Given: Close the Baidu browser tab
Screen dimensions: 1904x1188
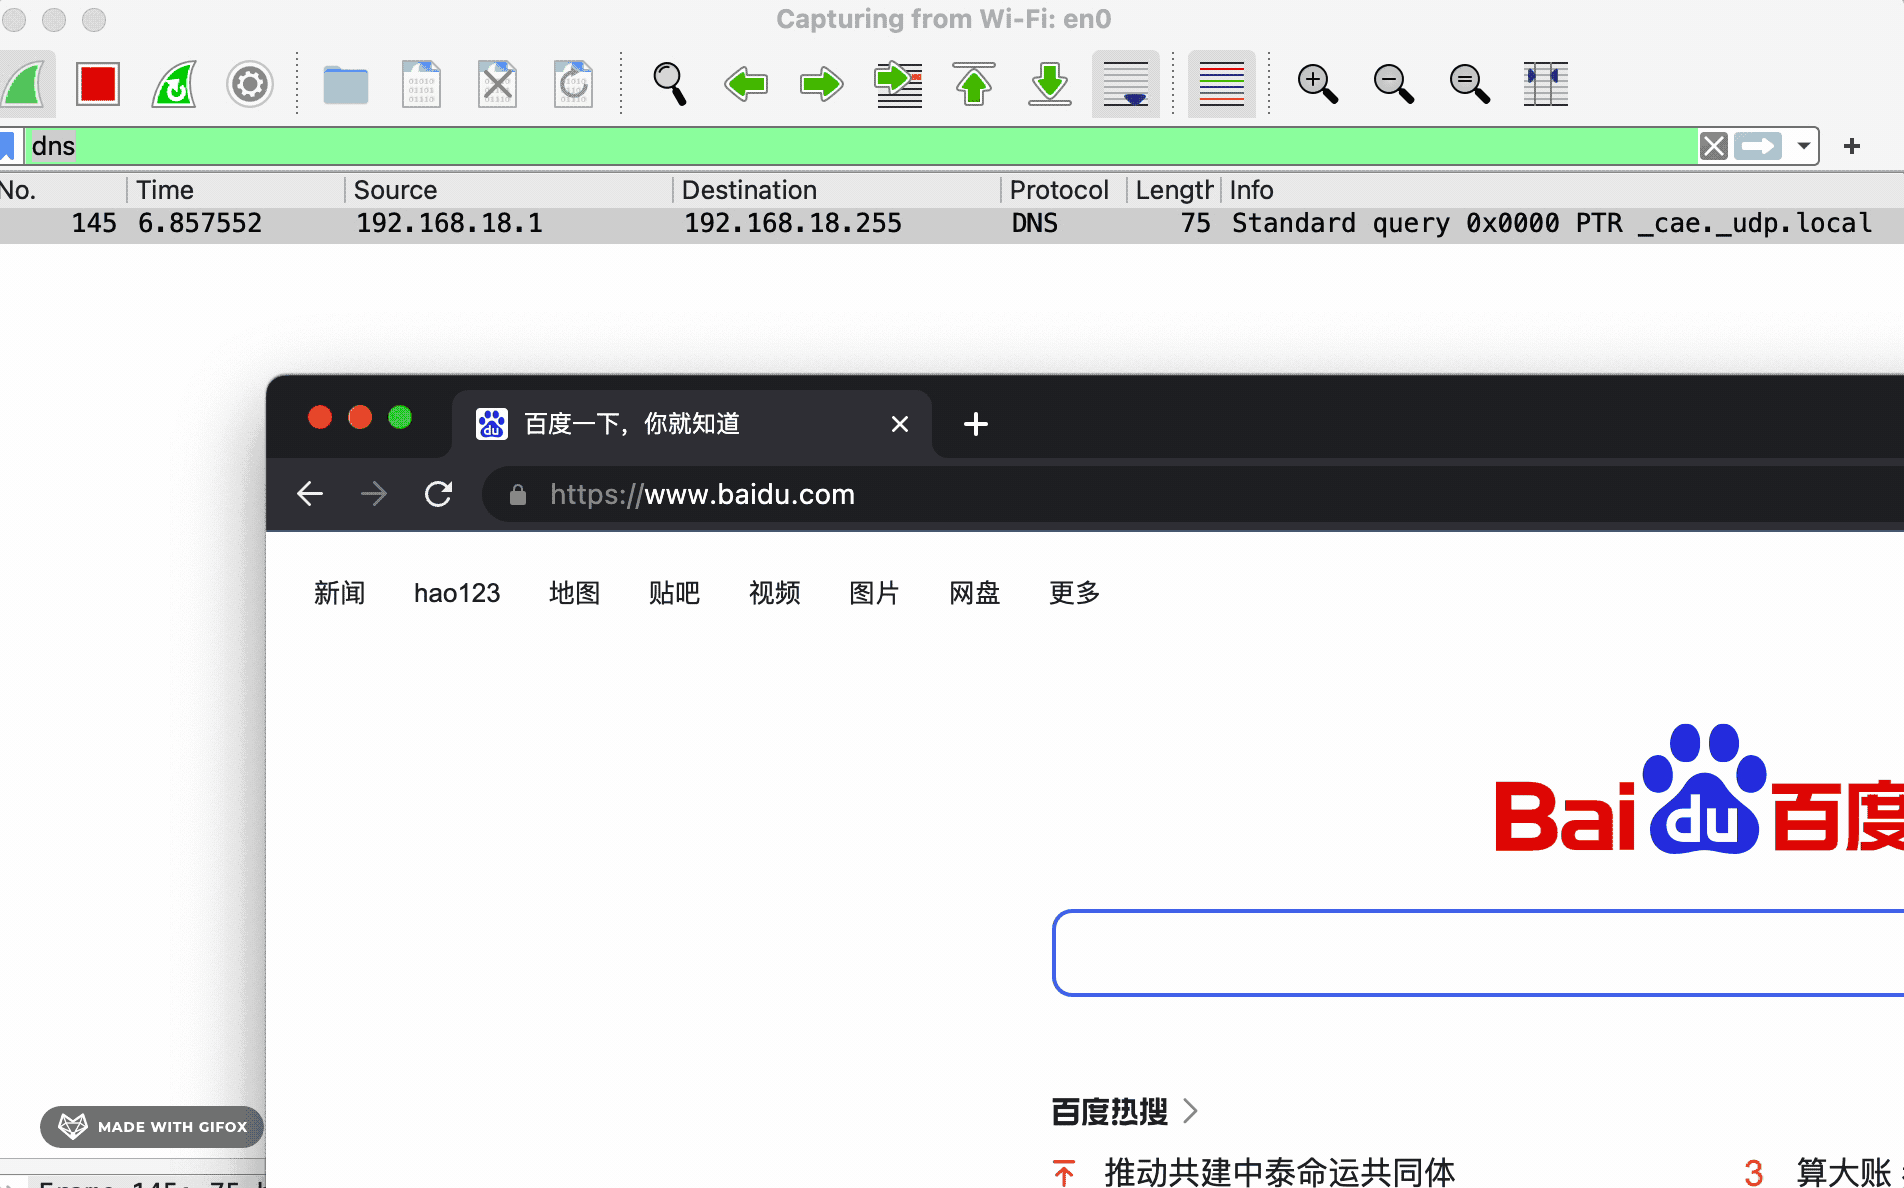Looking at the screenshot, I should (x=900, y=424).
